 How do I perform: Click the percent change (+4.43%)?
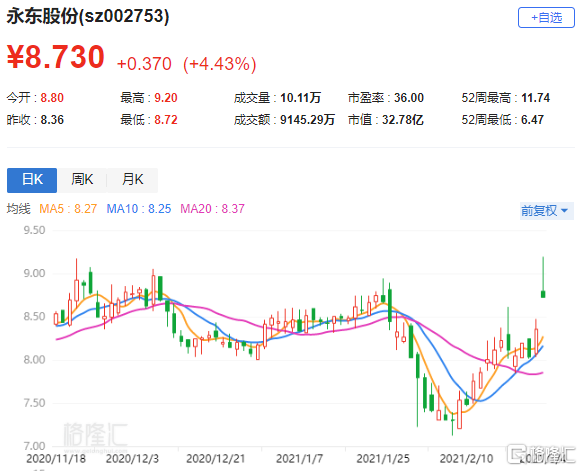(220, 64)
